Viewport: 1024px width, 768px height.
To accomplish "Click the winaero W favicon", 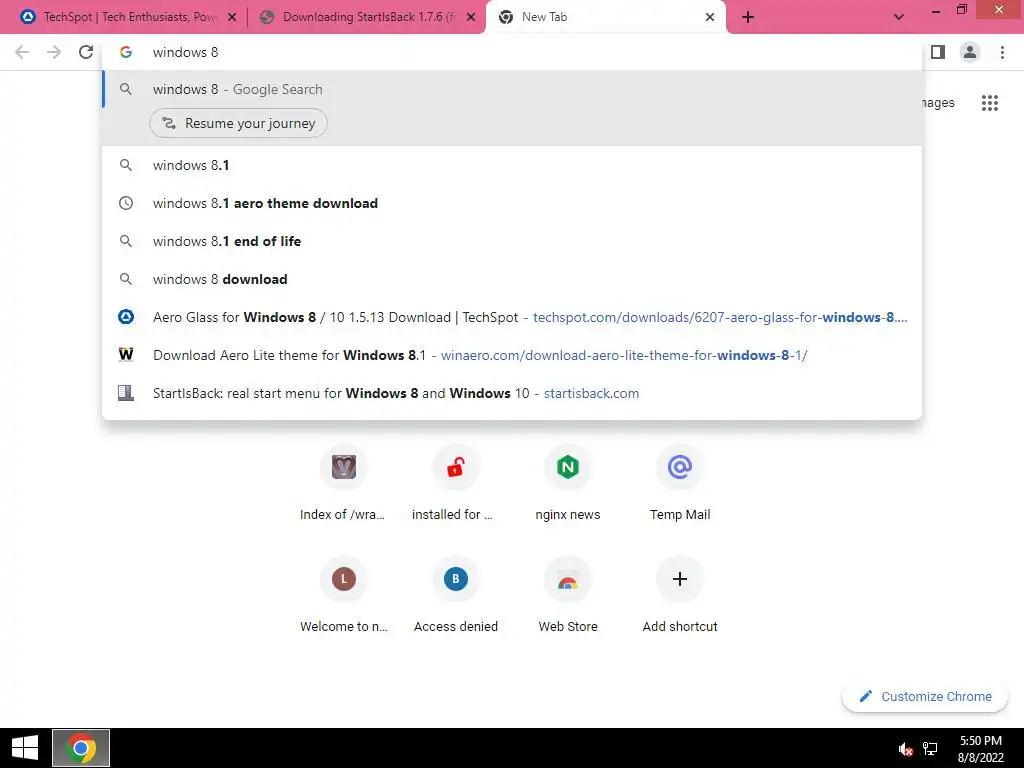I will (x=126, y=355).
